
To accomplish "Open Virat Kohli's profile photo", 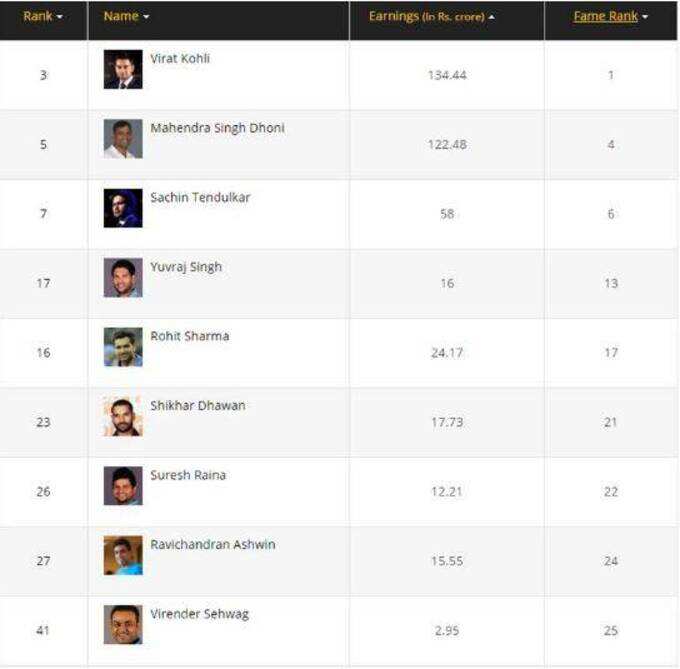I will point(123,69).
